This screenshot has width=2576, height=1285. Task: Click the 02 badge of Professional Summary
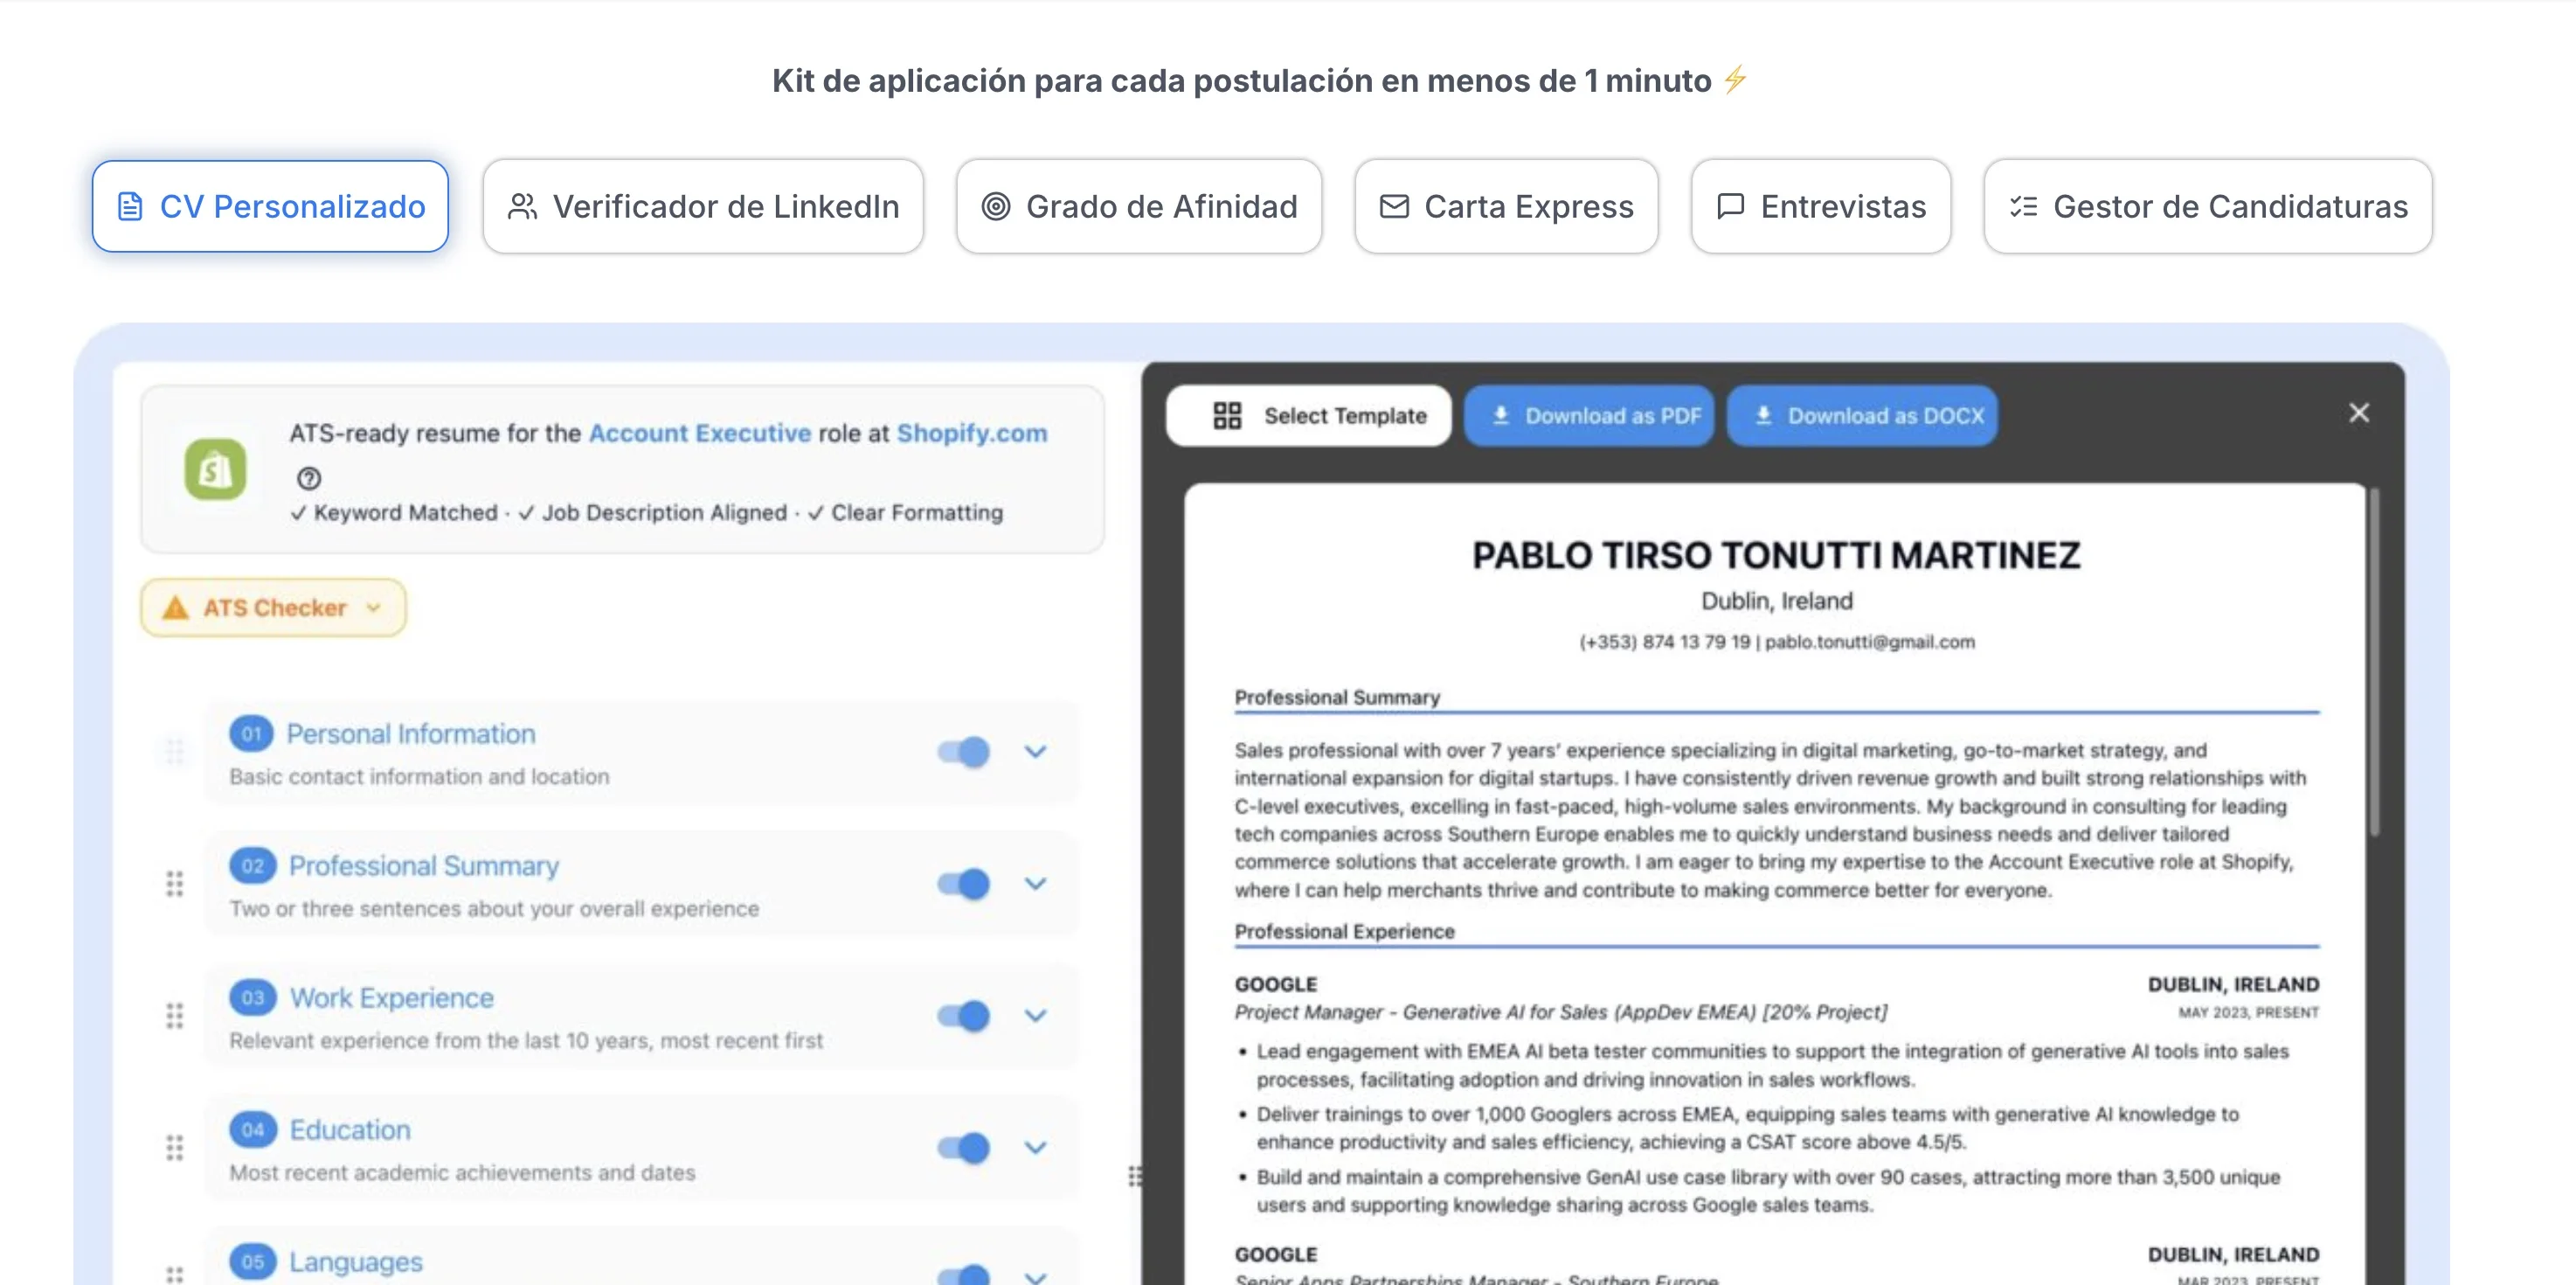tap(252, 865)
